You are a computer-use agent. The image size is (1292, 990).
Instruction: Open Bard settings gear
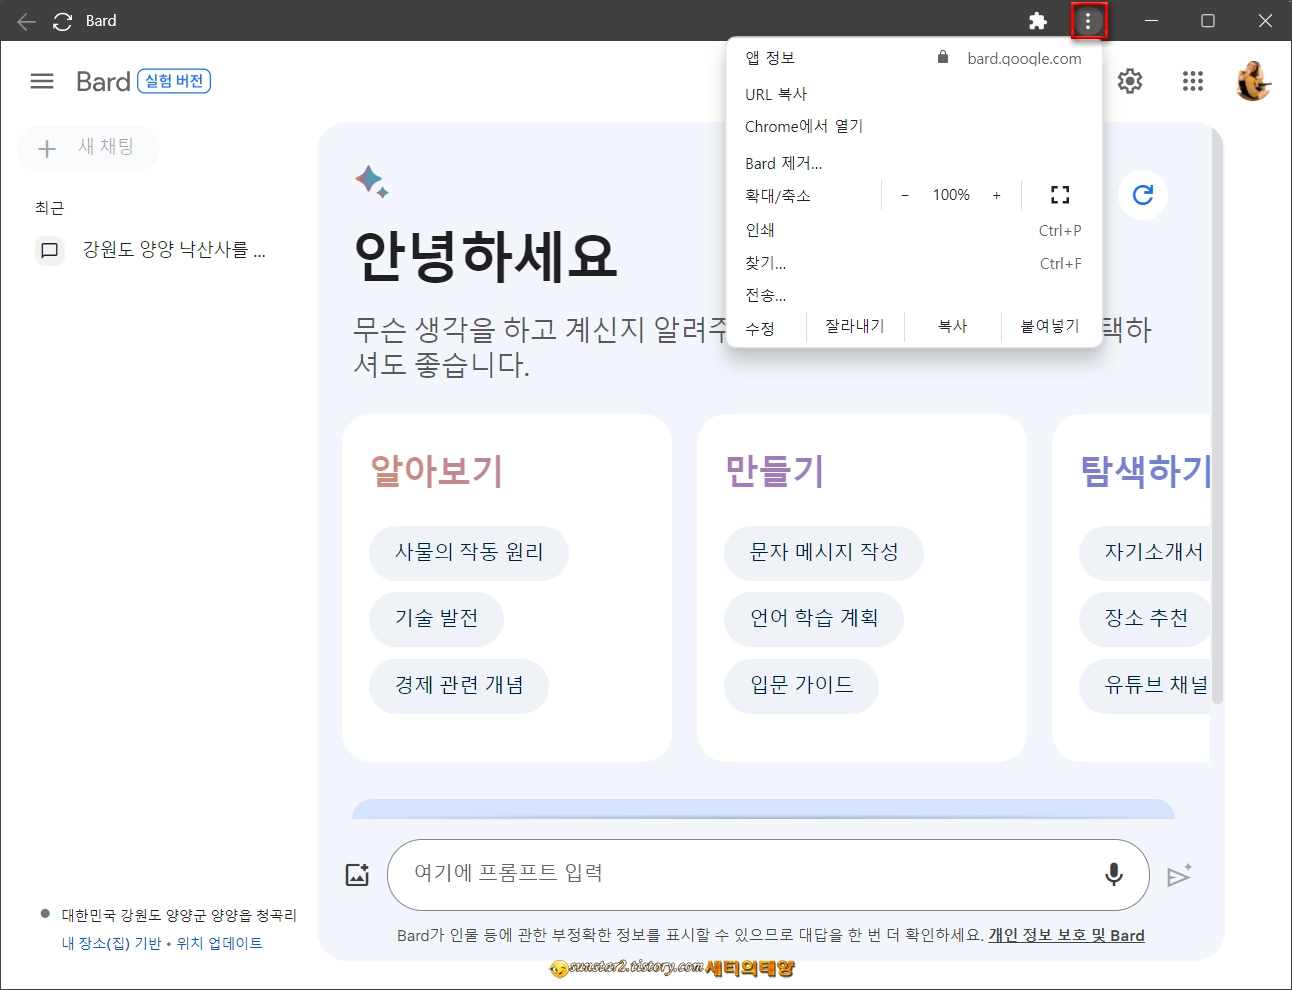pos(1130,81)
